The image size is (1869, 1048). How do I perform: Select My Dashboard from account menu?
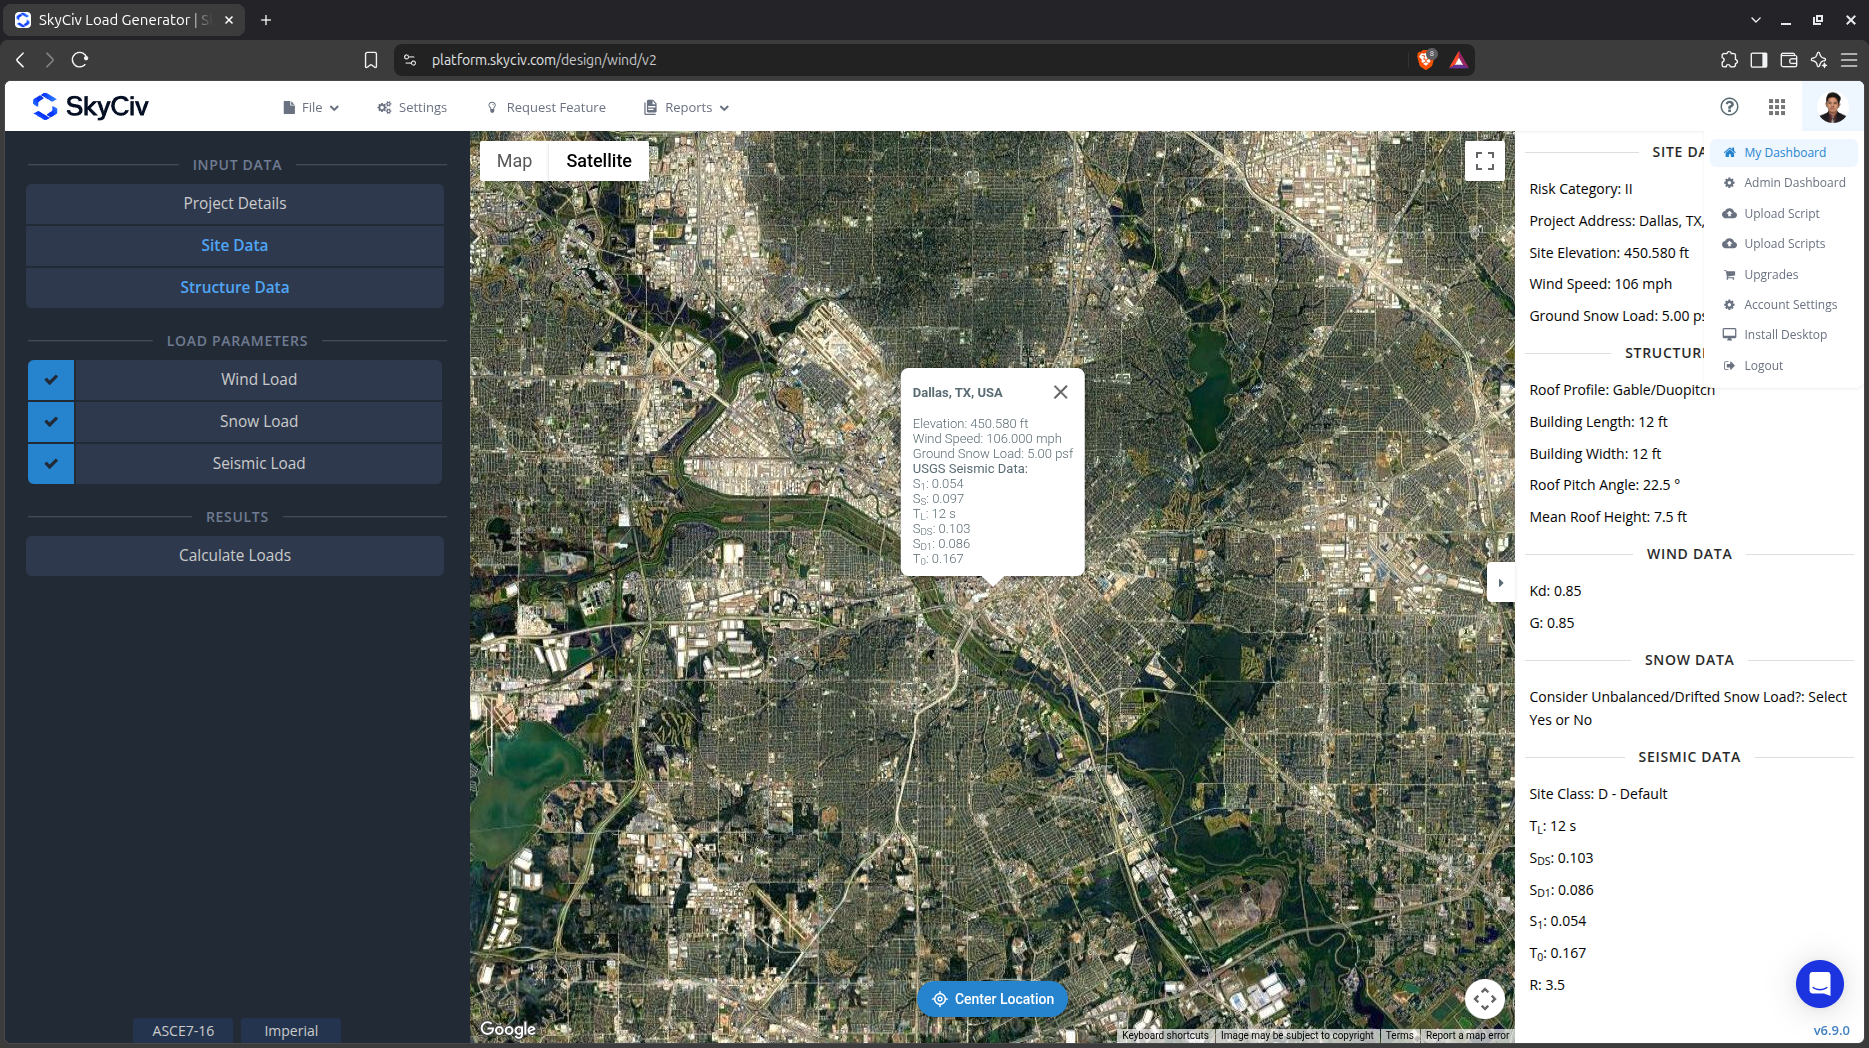(1784, 153)
